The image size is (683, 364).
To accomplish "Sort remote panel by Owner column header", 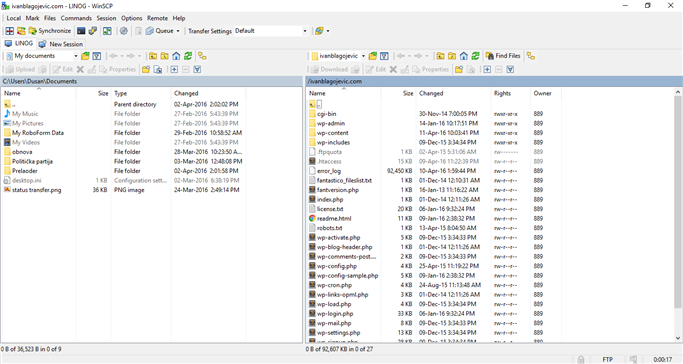I will click(x=545, y=93).
